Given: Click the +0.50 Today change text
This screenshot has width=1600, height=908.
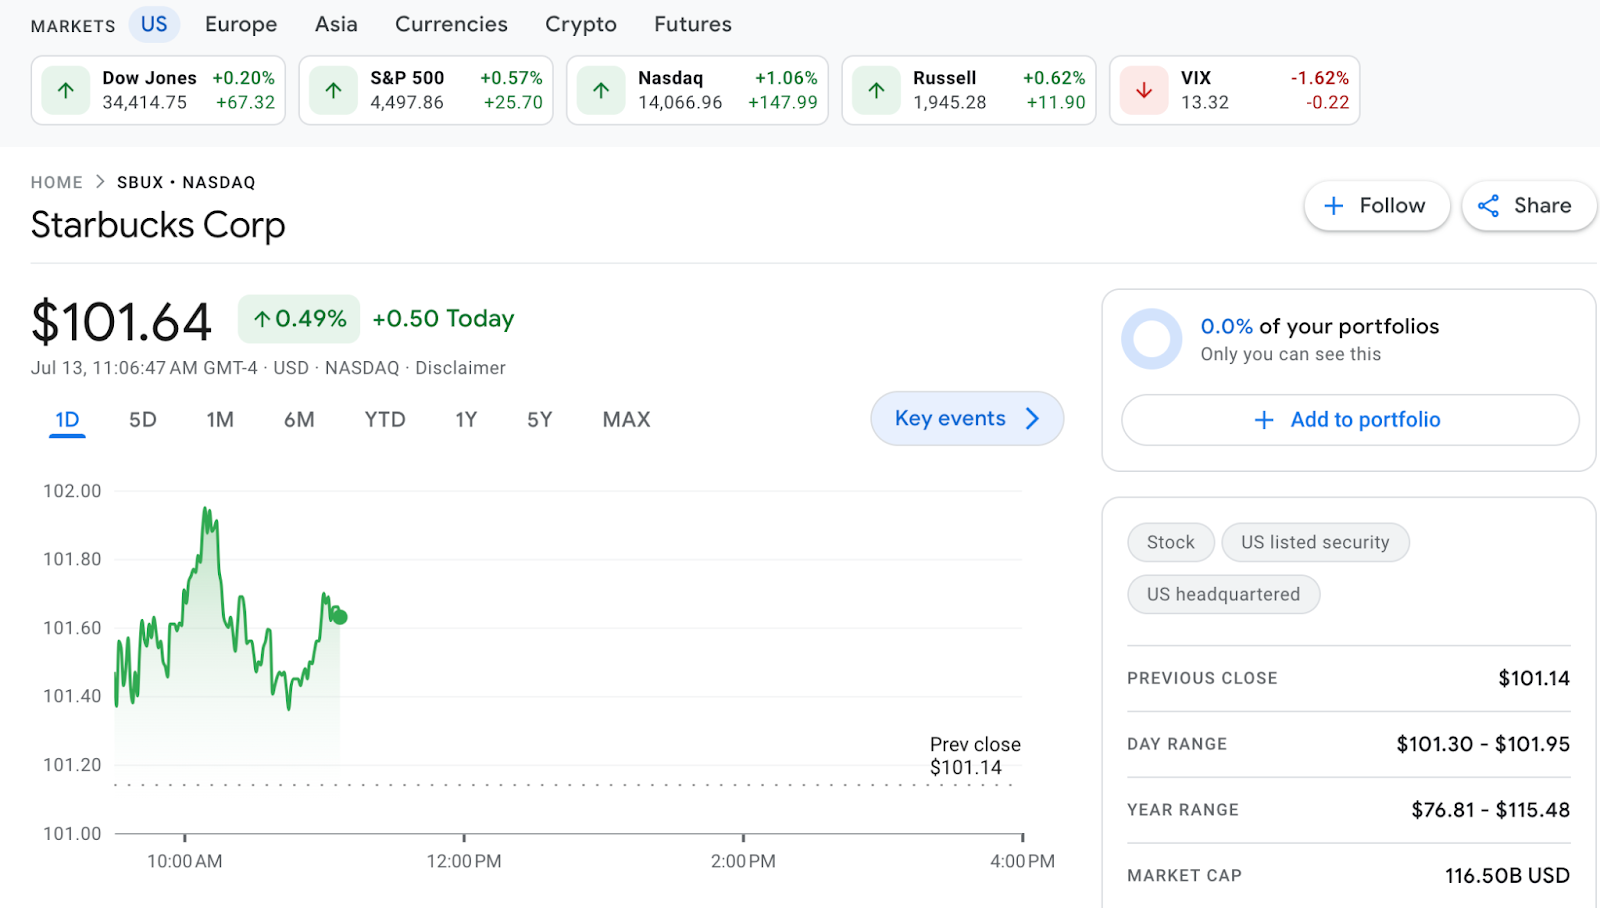Looking at the screenshot, I should click(443, 319).
